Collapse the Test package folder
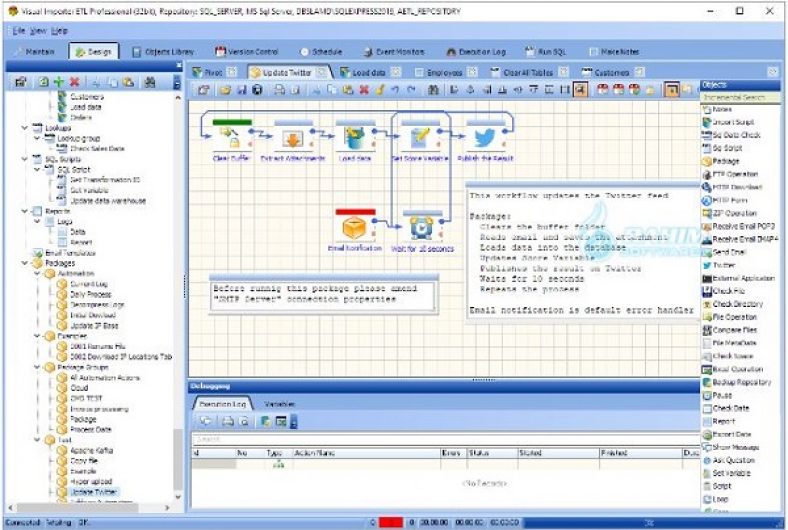 pyautogui.click(x=37, y=440)
